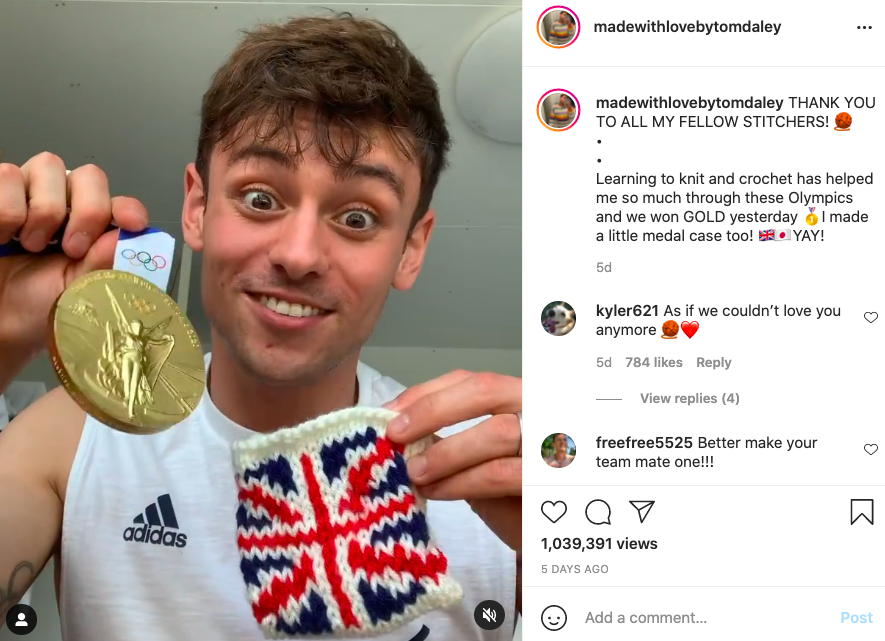885x641 pixels.
Task: Share the post via paper plane icon
Action: [642, 511]
